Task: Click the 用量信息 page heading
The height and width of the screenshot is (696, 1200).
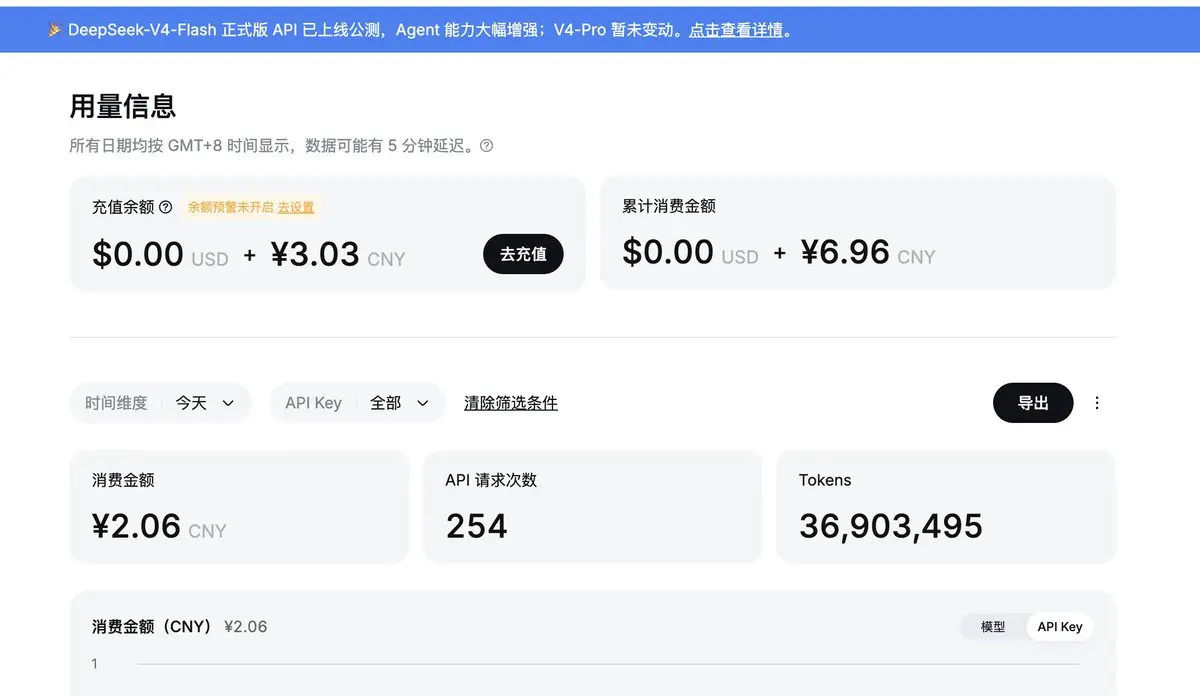Action: [123, 106]
